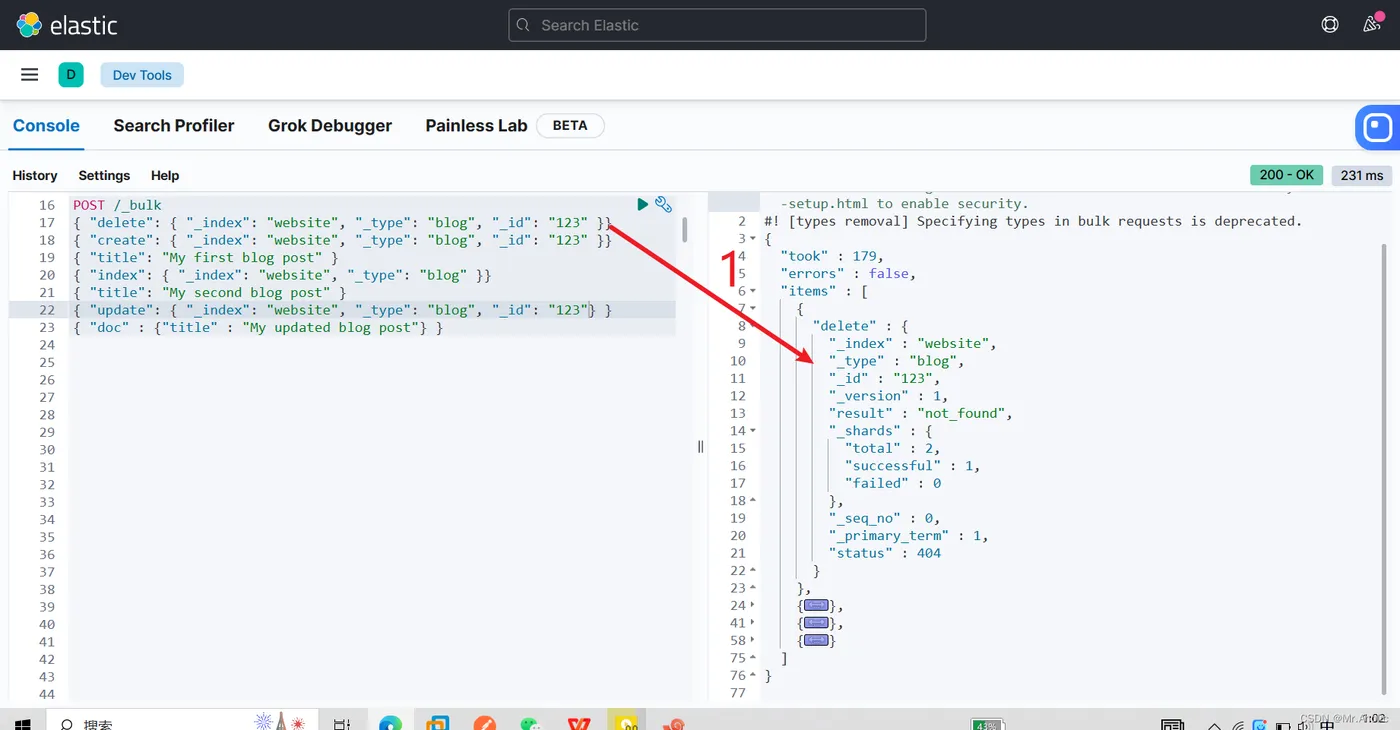Click the Dev Tools breadcrumb
This screenshot has height=730, width=1400.
pos(142,75)
